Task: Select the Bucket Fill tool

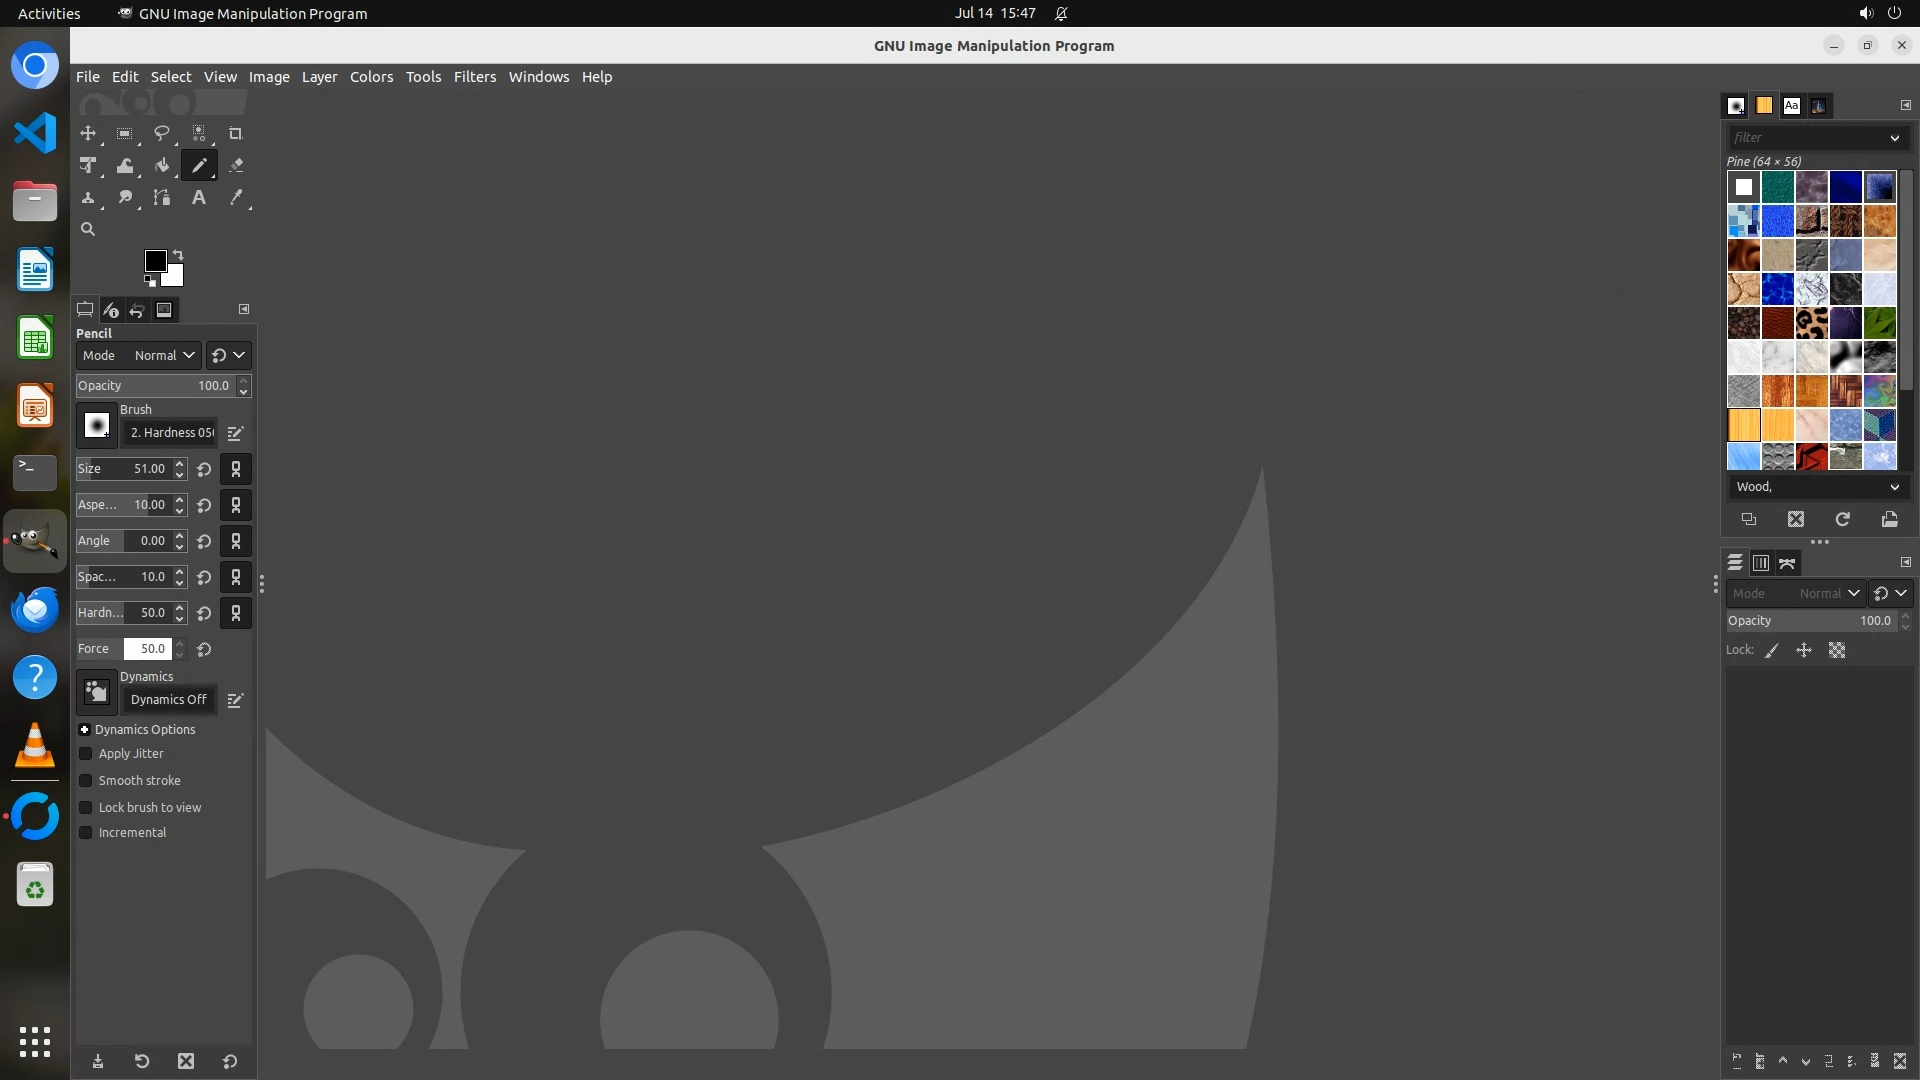Action: click(x=162, y=166)
